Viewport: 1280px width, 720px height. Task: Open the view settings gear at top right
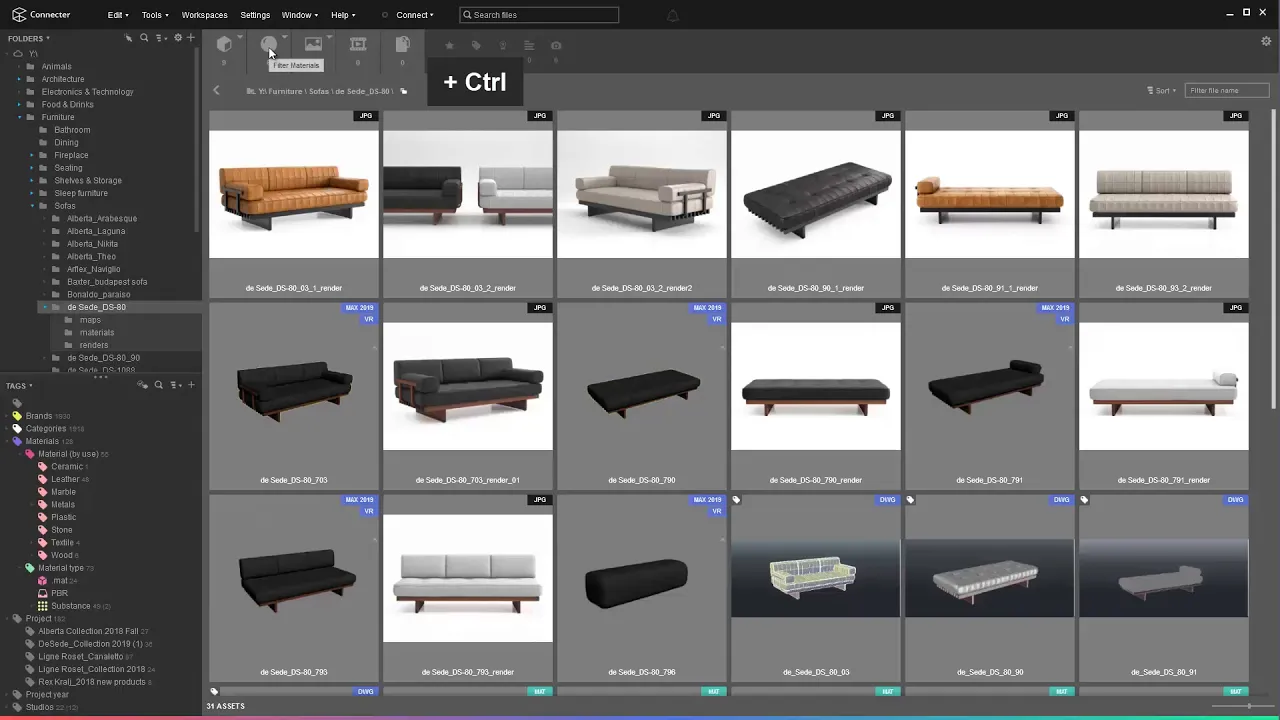point(1266,41)
